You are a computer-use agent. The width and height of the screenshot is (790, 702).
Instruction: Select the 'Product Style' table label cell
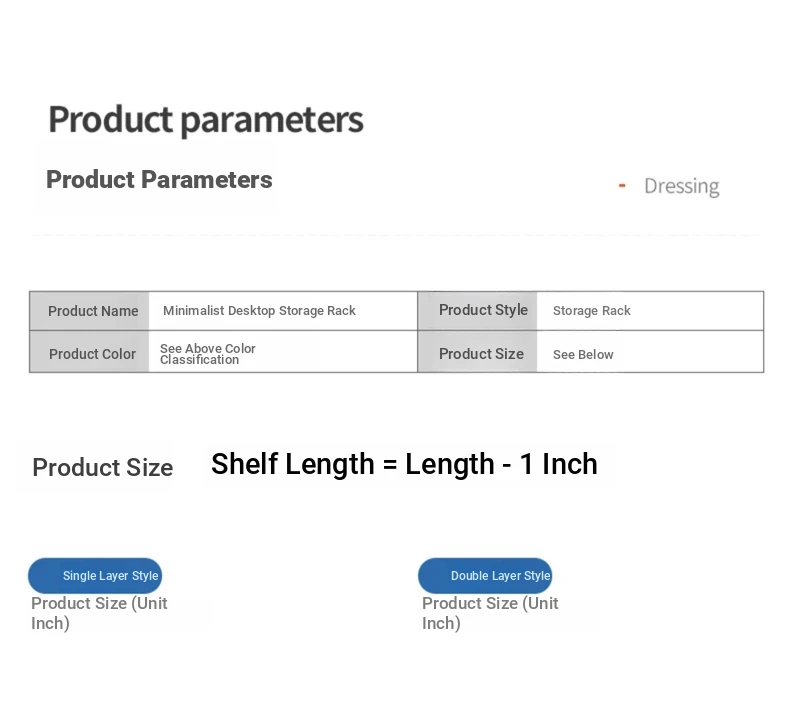coord(483,310)
